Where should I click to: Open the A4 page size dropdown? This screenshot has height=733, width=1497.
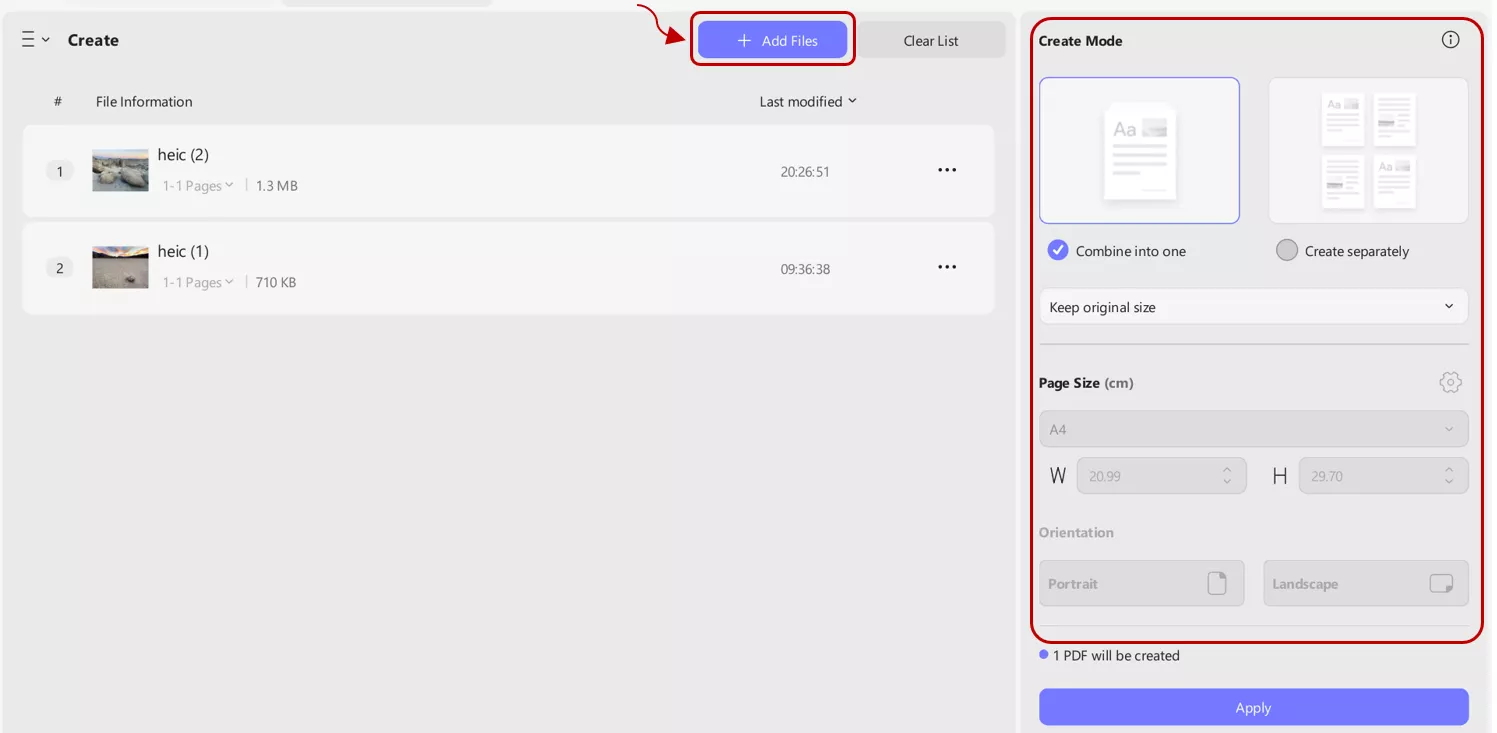pos(1253,429)
